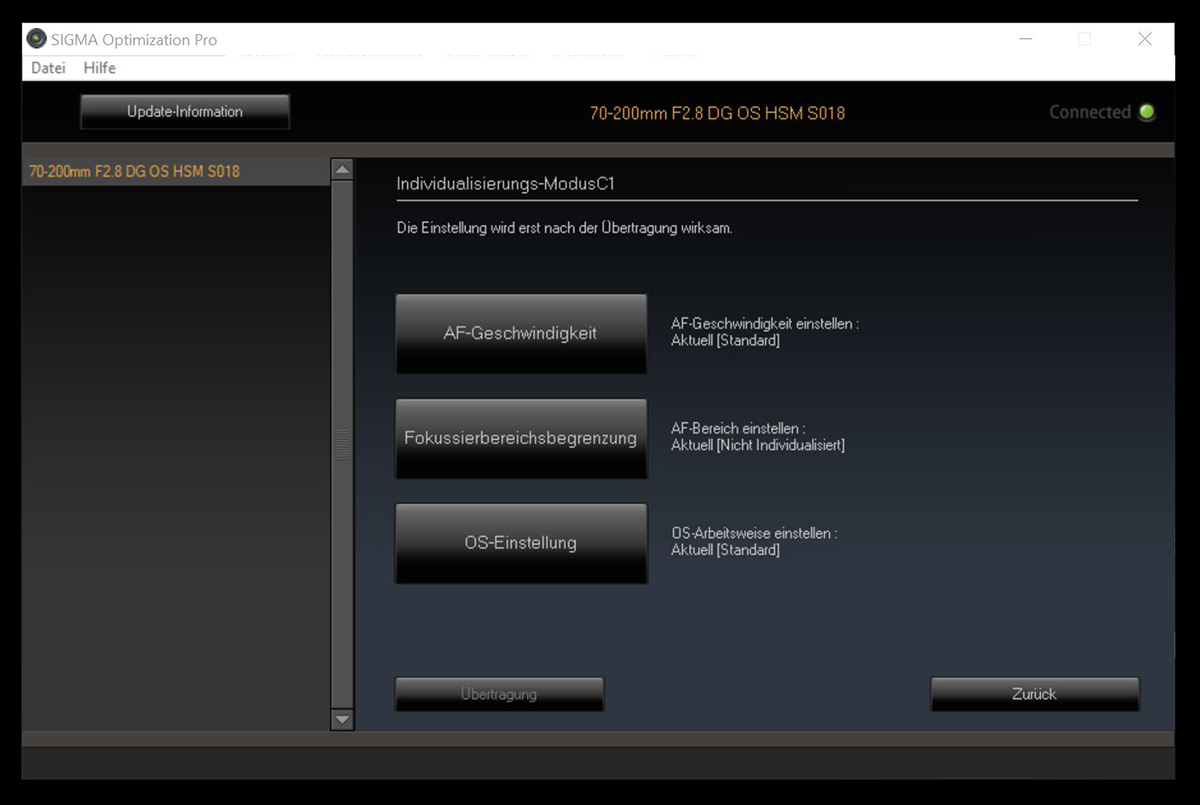This screenshot has width=1200, height=805.
Task: Select 70-200mm lens in the left list
Action: (135, 171)
